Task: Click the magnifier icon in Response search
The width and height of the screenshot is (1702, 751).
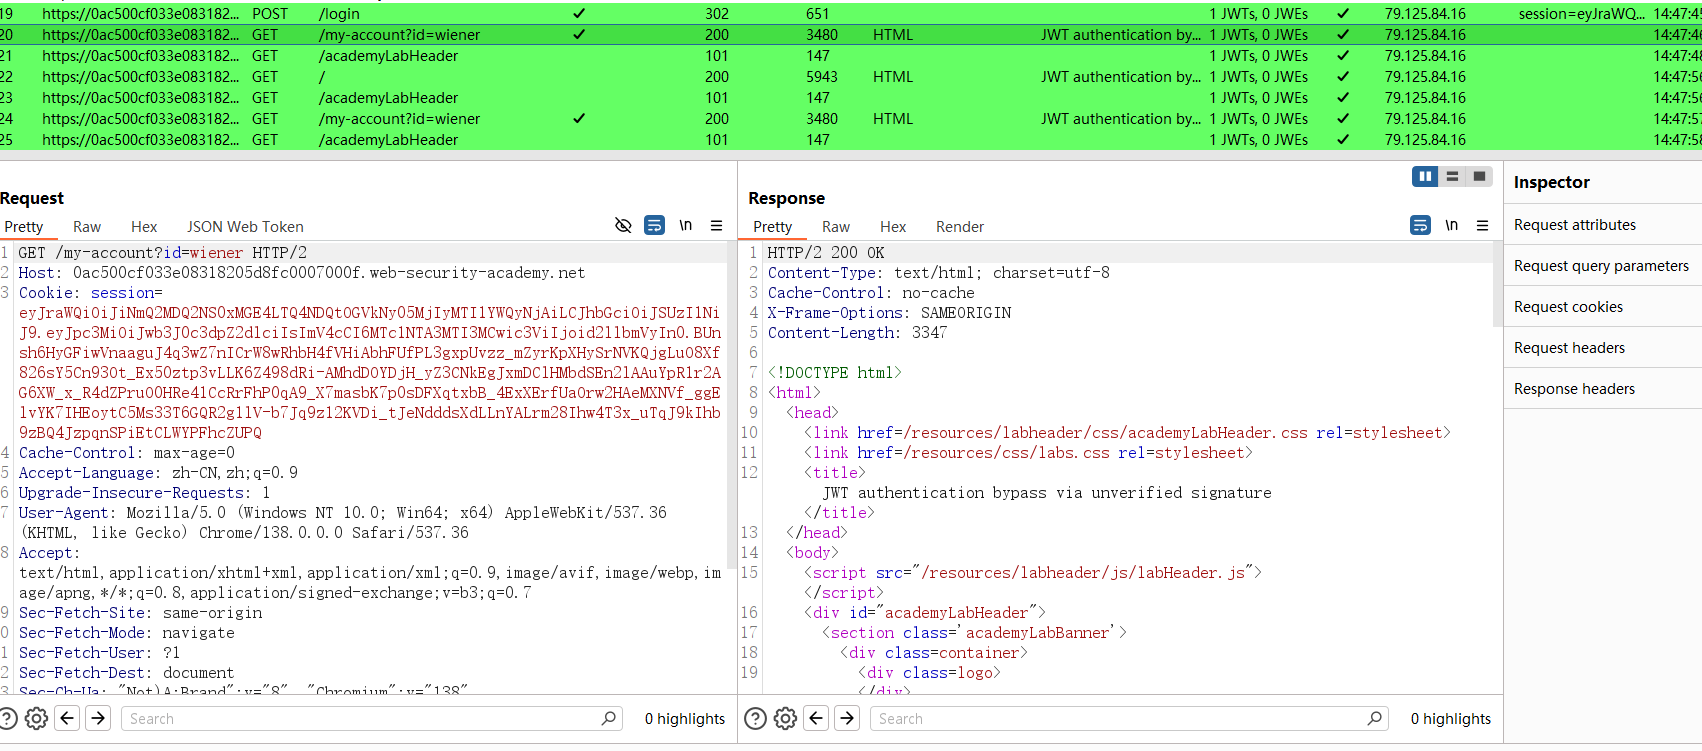Action: 1374,718
